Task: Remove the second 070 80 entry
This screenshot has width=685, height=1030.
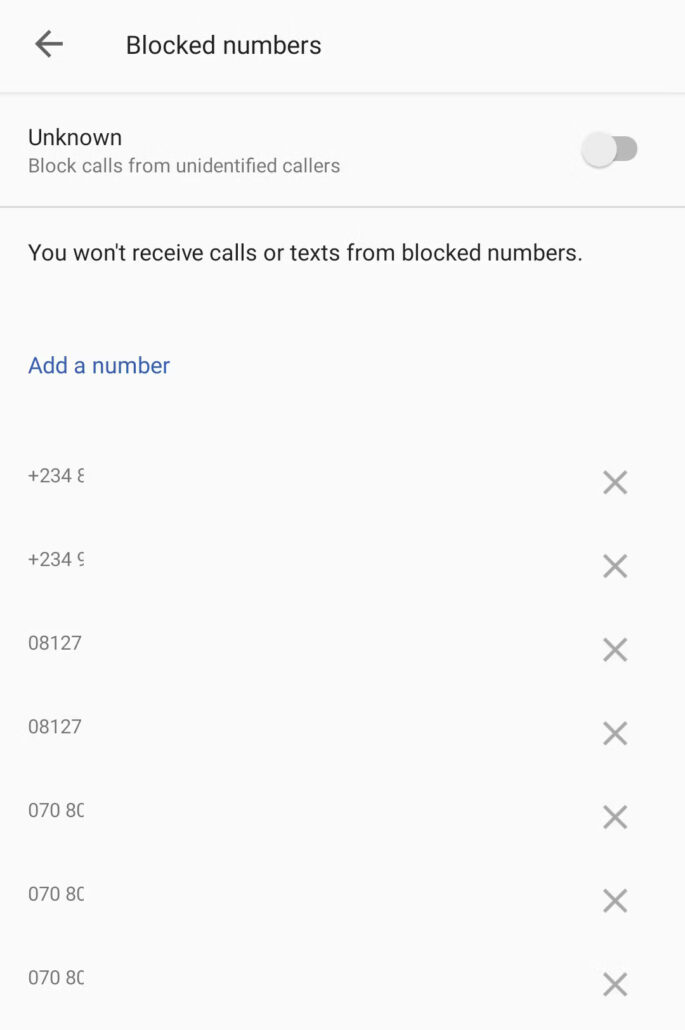Action: pos(615,901)
